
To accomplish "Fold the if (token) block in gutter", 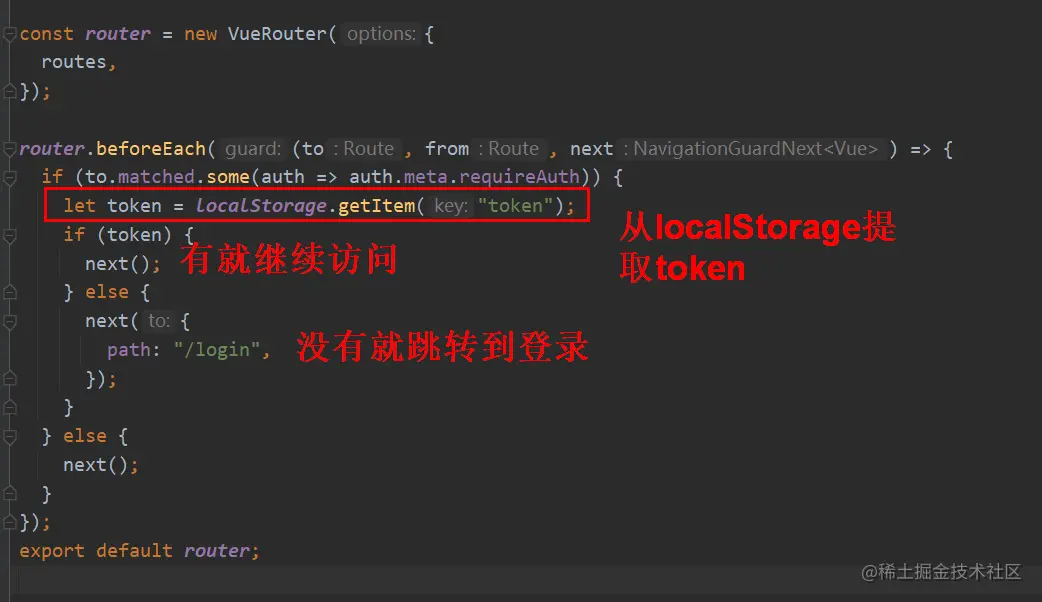I will point(9,235).
